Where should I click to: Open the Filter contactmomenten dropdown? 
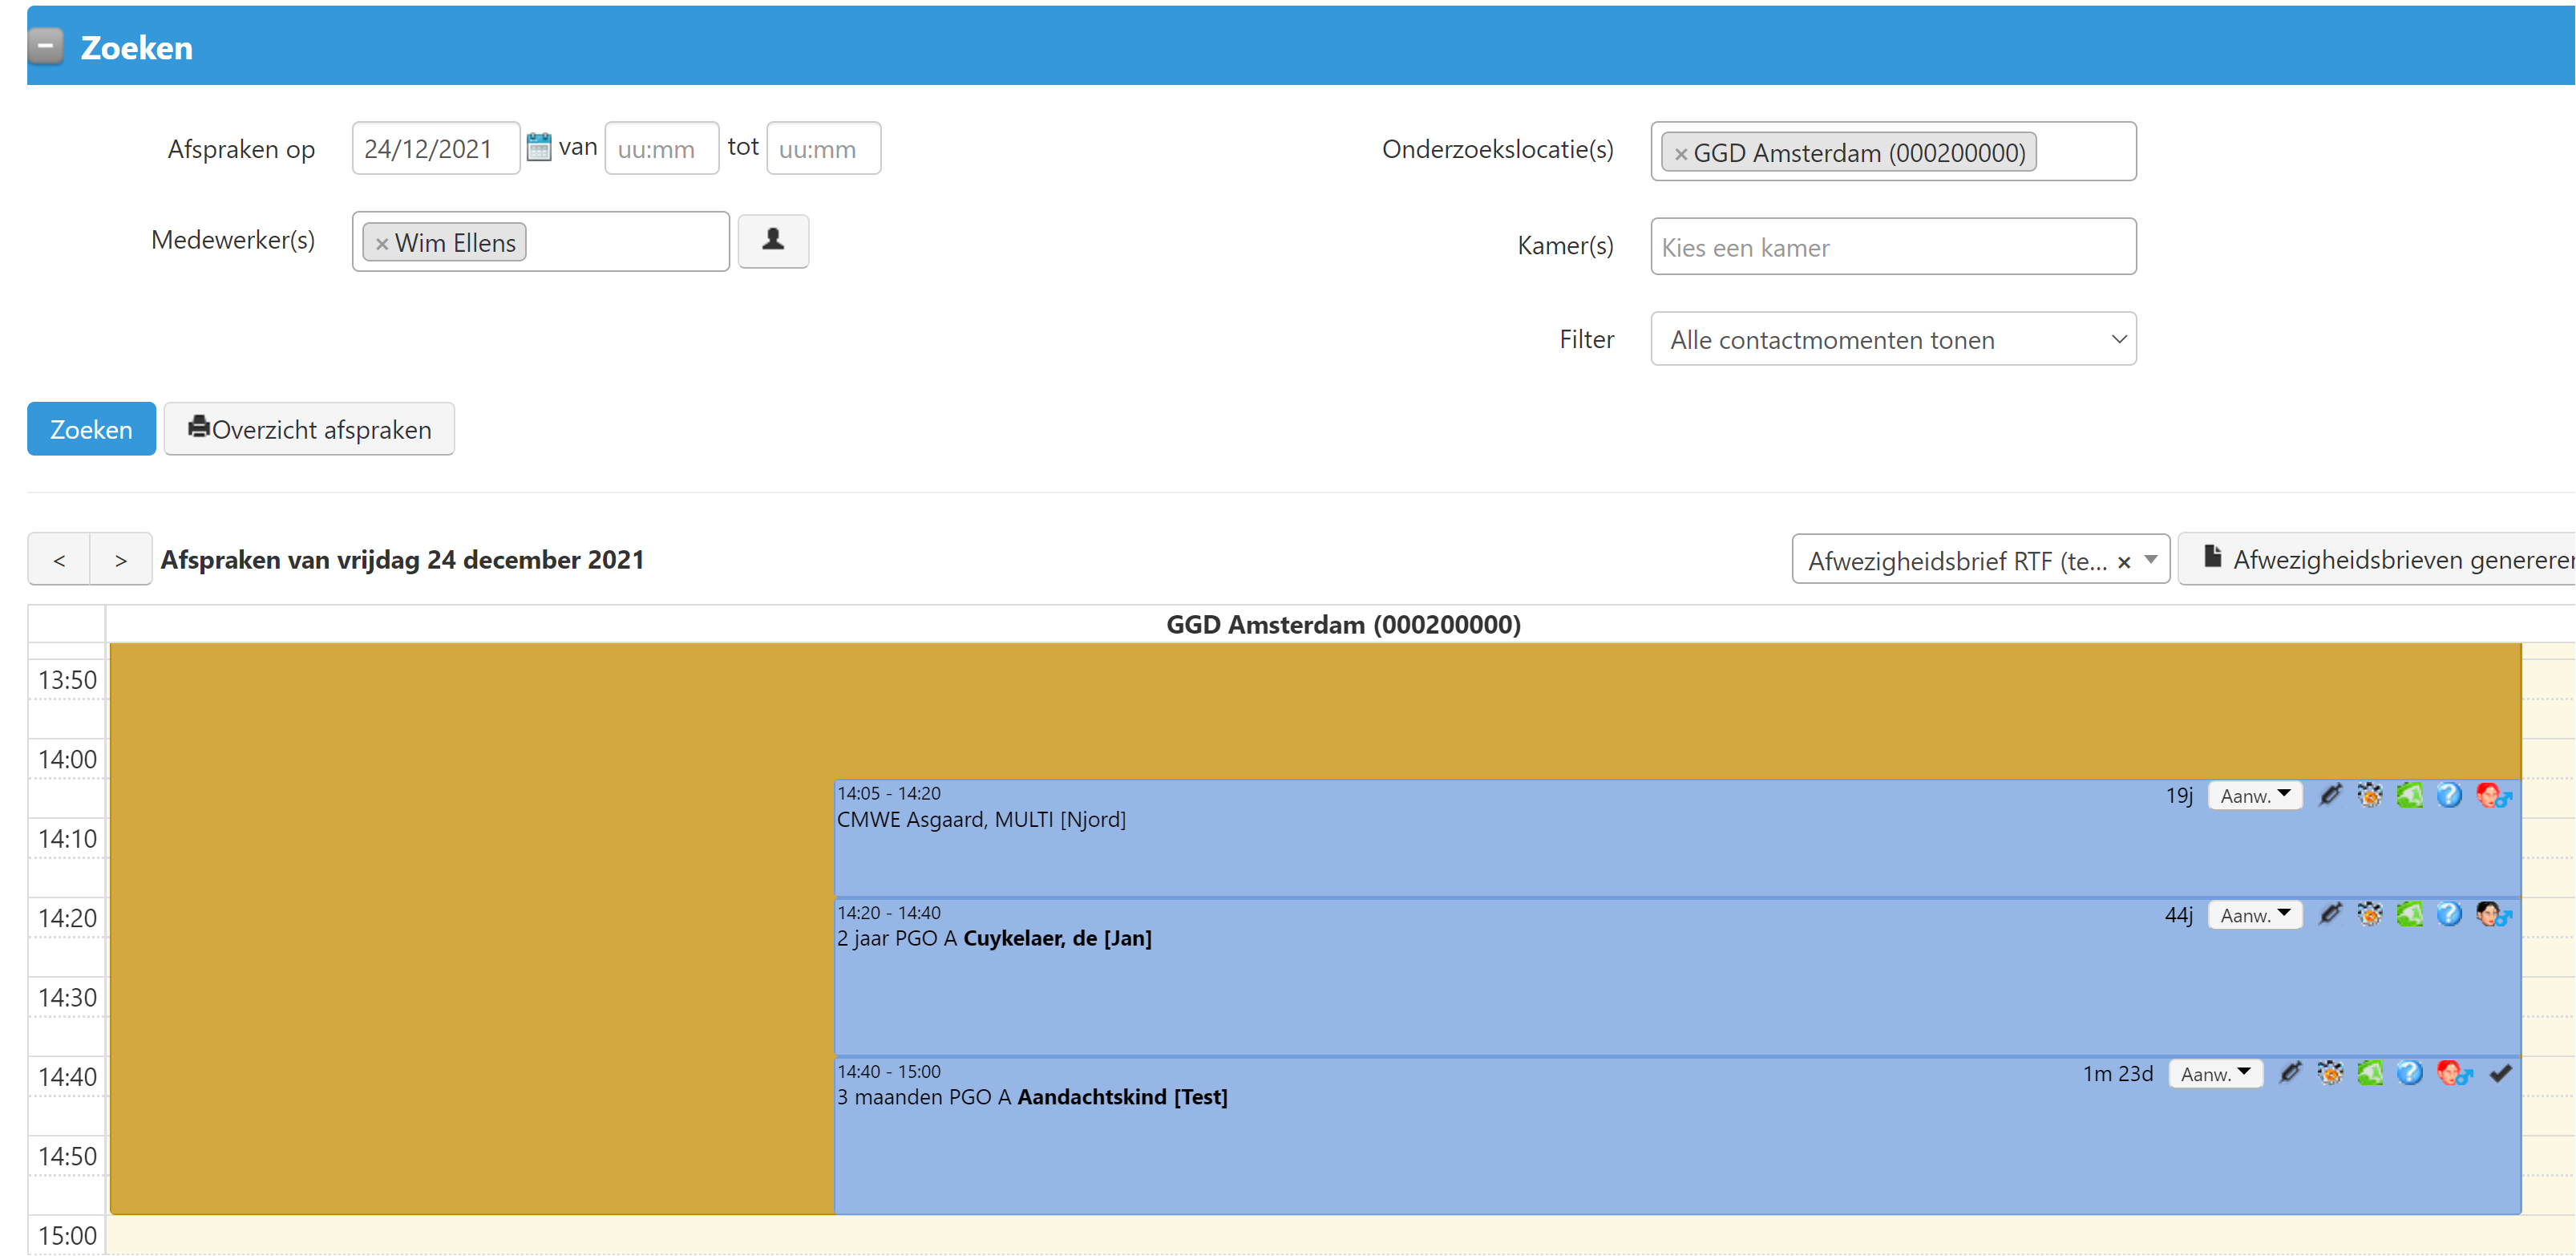1892,339
